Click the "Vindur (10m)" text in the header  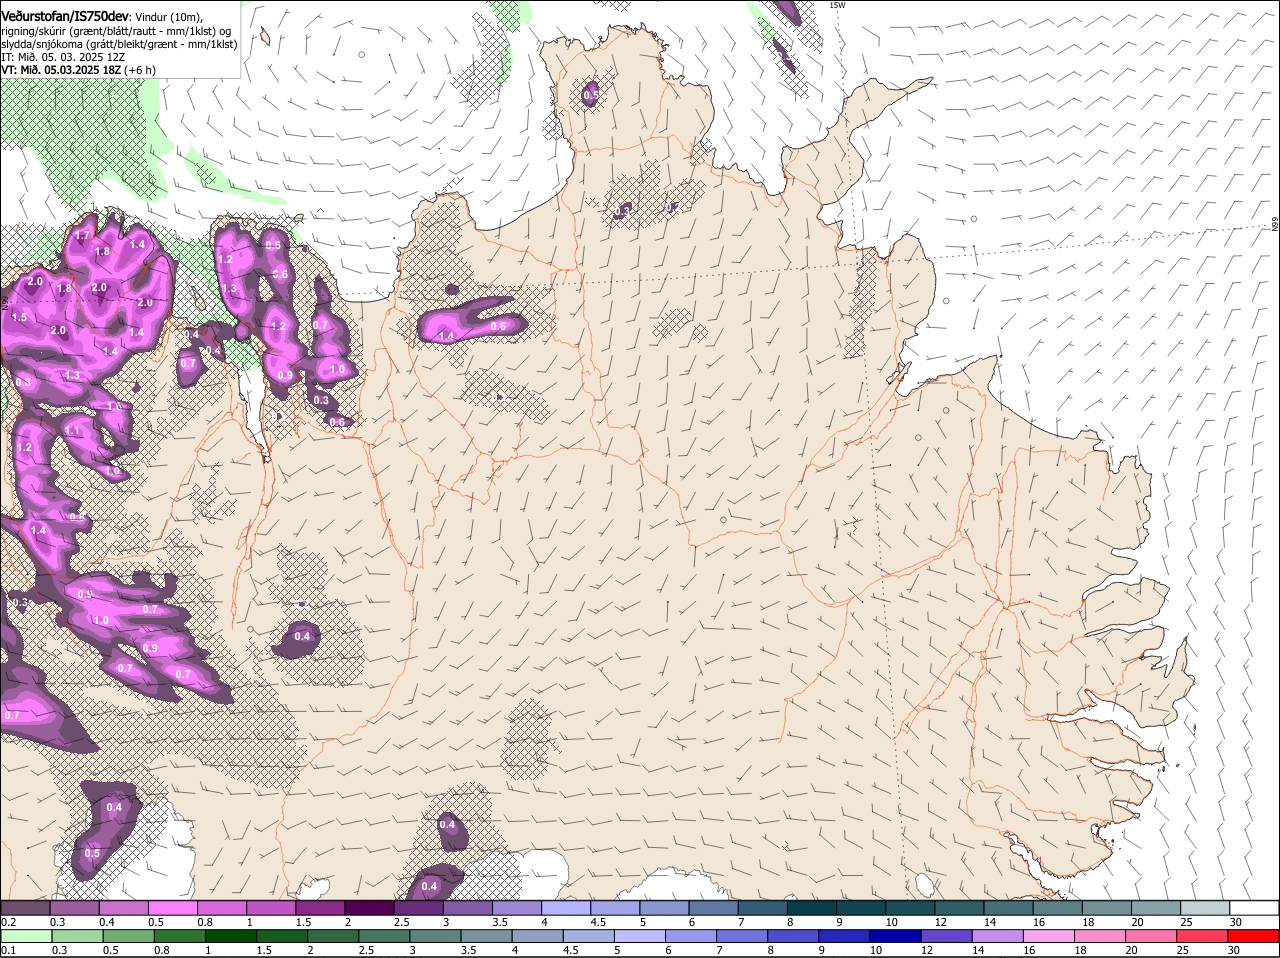point(169,16)
